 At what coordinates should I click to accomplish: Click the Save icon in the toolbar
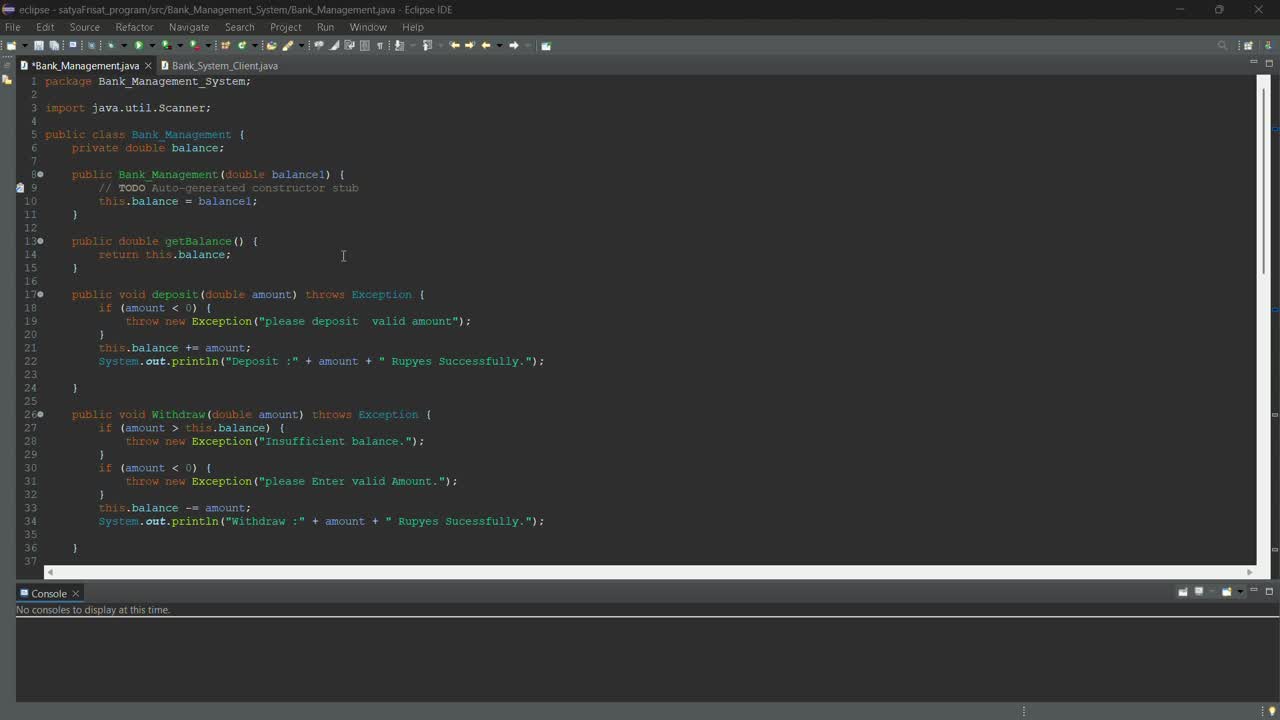click(x=39, y=45)
